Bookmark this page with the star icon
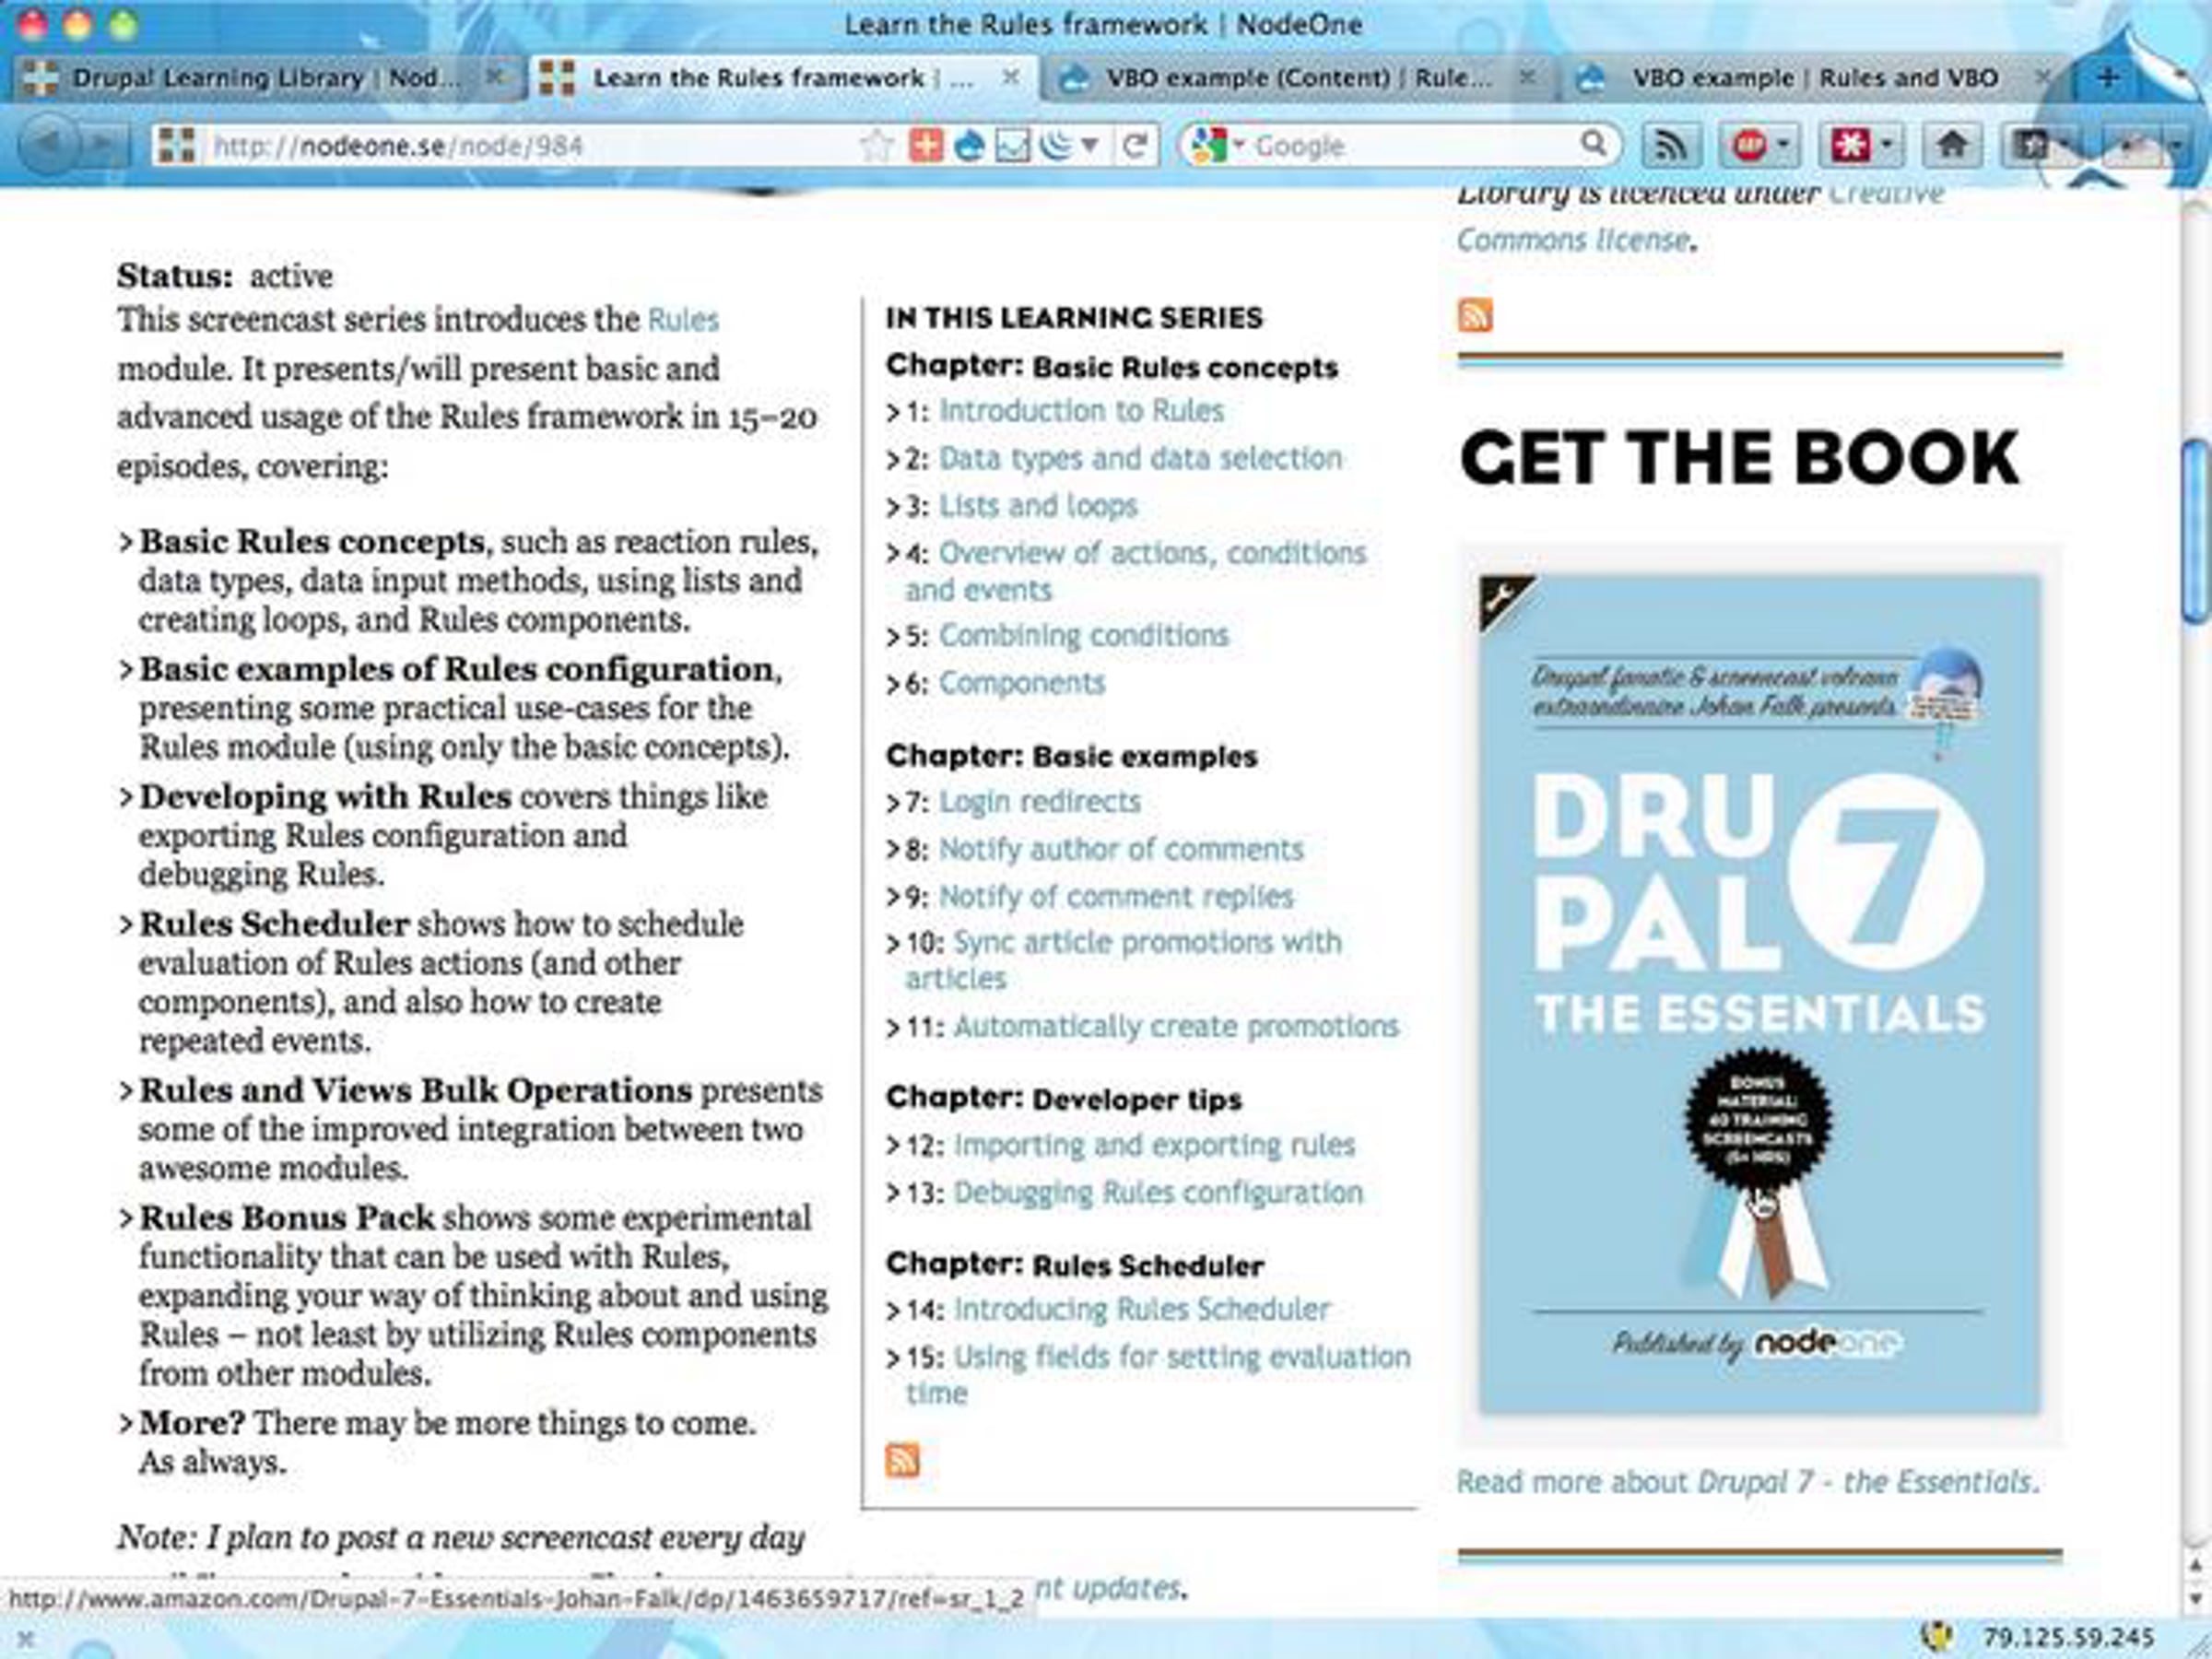 point(877,146)
